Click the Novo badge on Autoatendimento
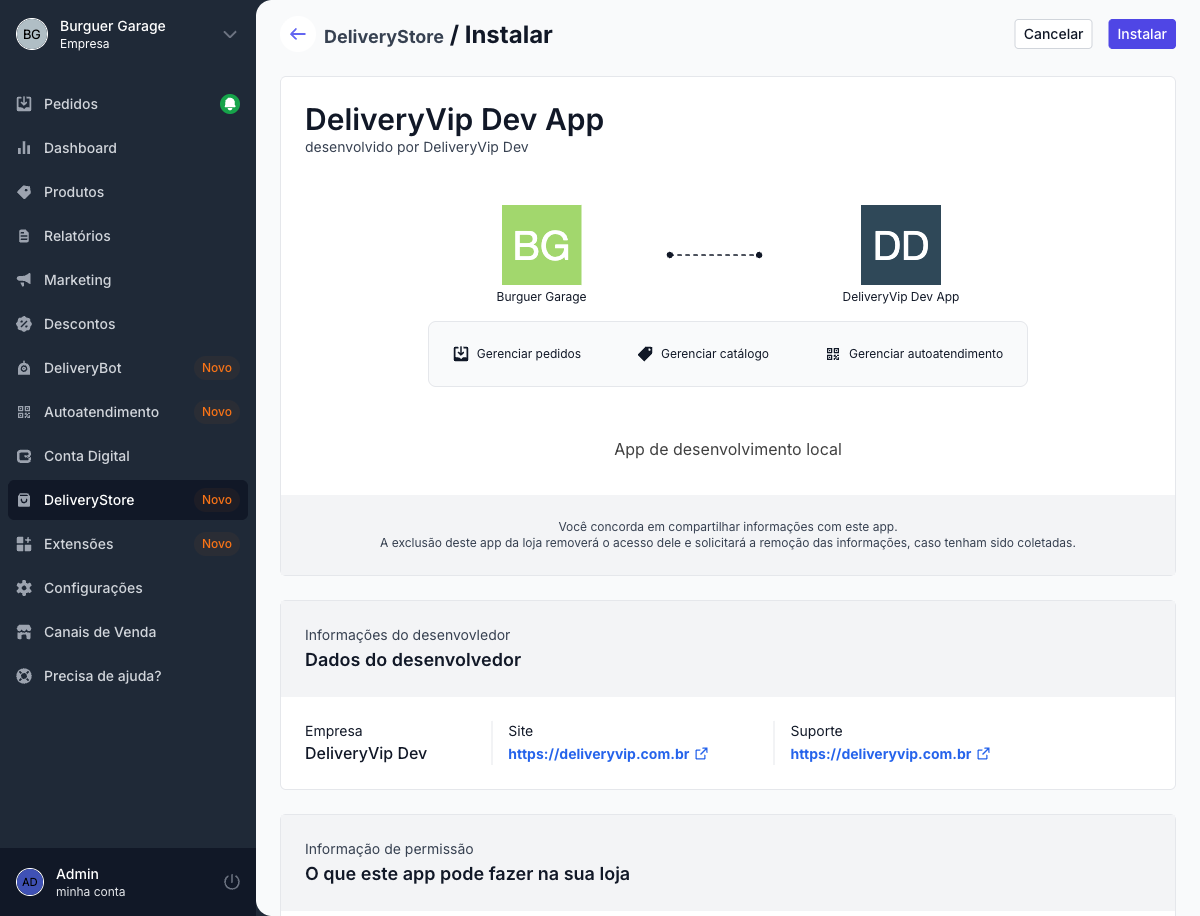1200x916 pixels. [x=217, y=412]
